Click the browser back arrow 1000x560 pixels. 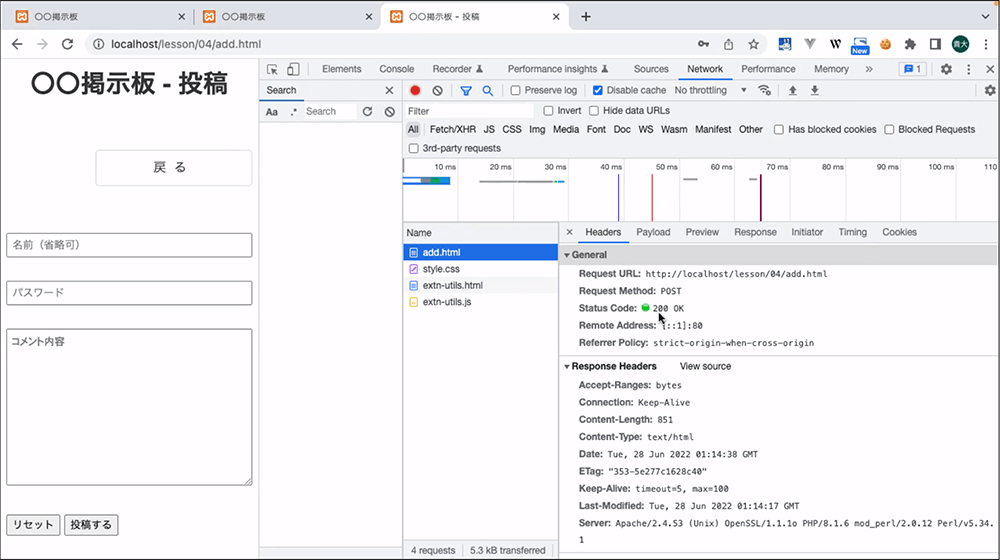pos(17,44)
